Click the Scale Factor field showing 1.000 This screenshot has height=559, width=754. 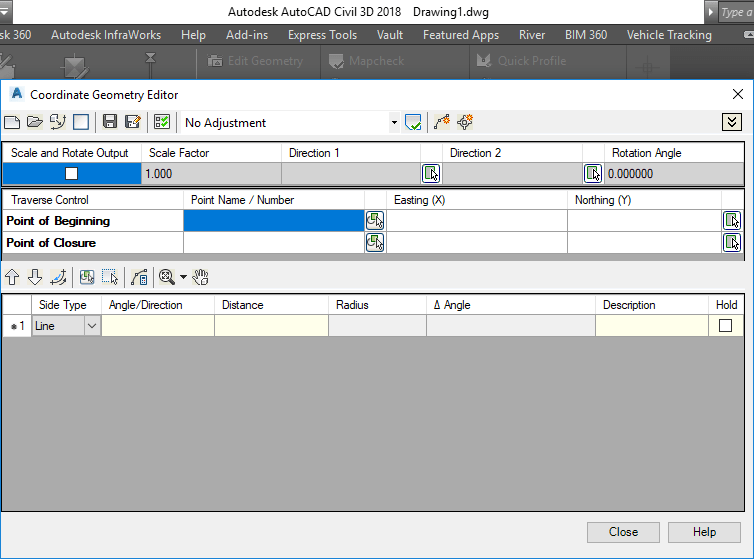click(211, 174)
